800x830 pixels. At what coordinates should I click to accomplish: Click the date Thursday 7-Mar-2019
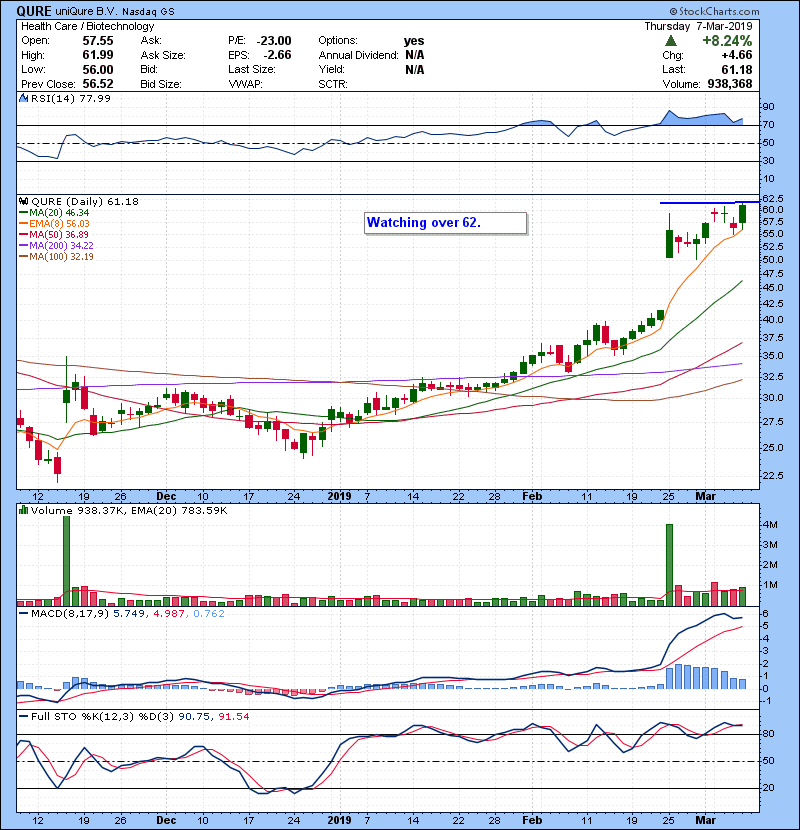[698, 26]
